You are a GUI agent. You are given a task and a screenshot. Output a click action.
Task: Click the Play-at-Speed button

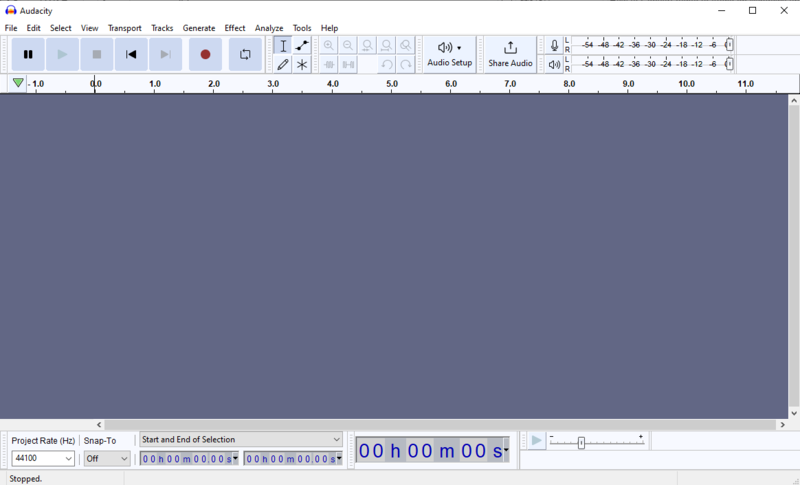pos(536,441)
